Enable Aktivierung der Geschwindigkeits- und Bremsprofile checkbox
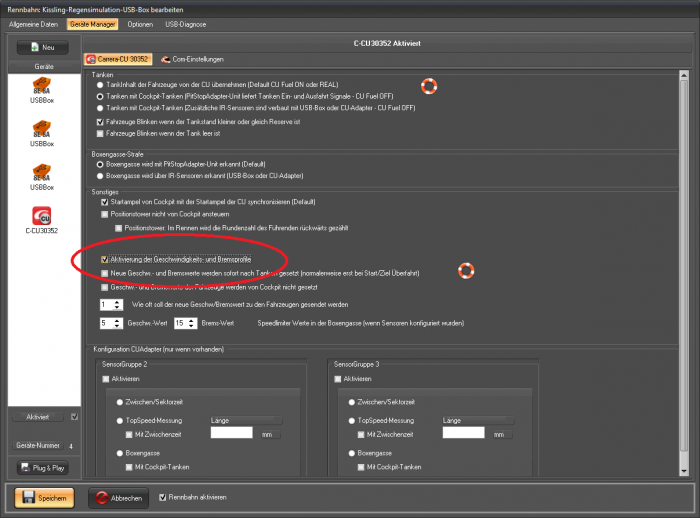 click(x=105, y=260)
